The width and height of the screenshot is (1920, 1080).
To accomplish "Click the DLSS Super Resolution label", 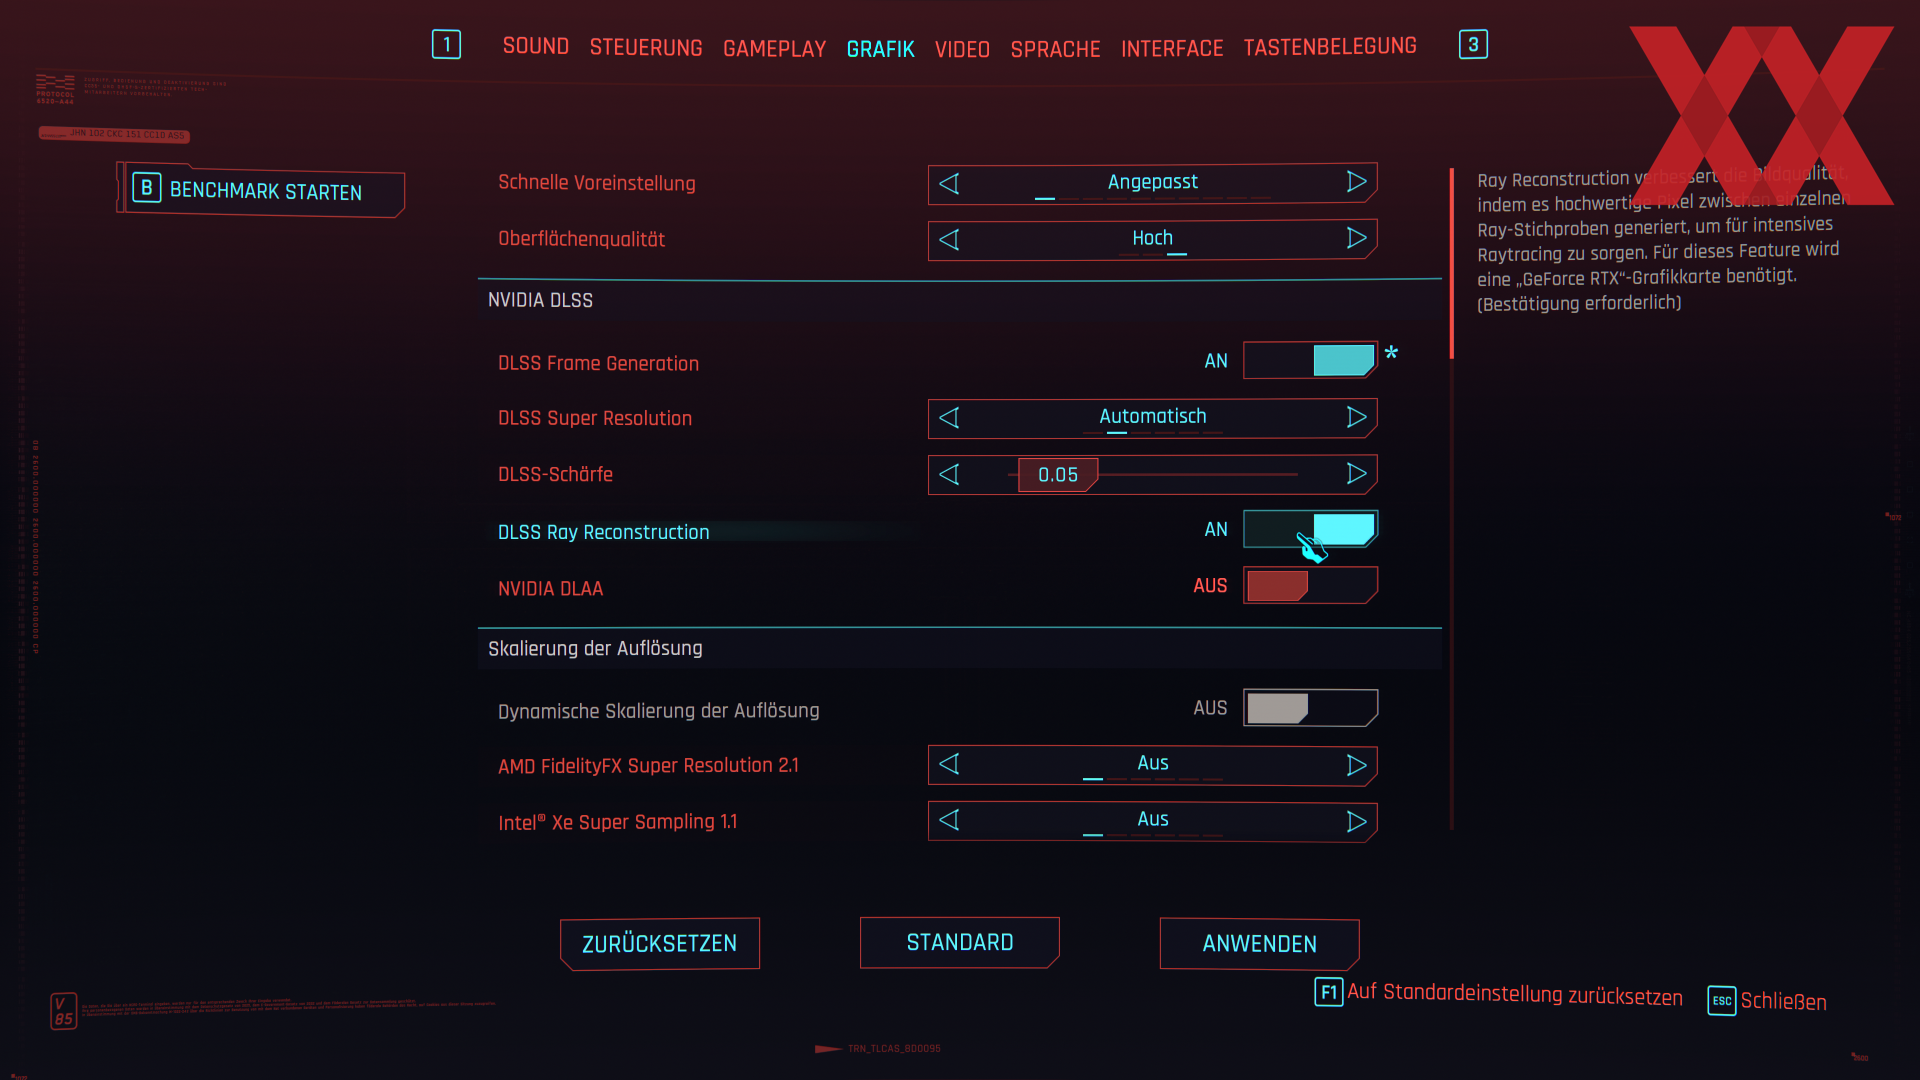I will [x=595, y=418].
